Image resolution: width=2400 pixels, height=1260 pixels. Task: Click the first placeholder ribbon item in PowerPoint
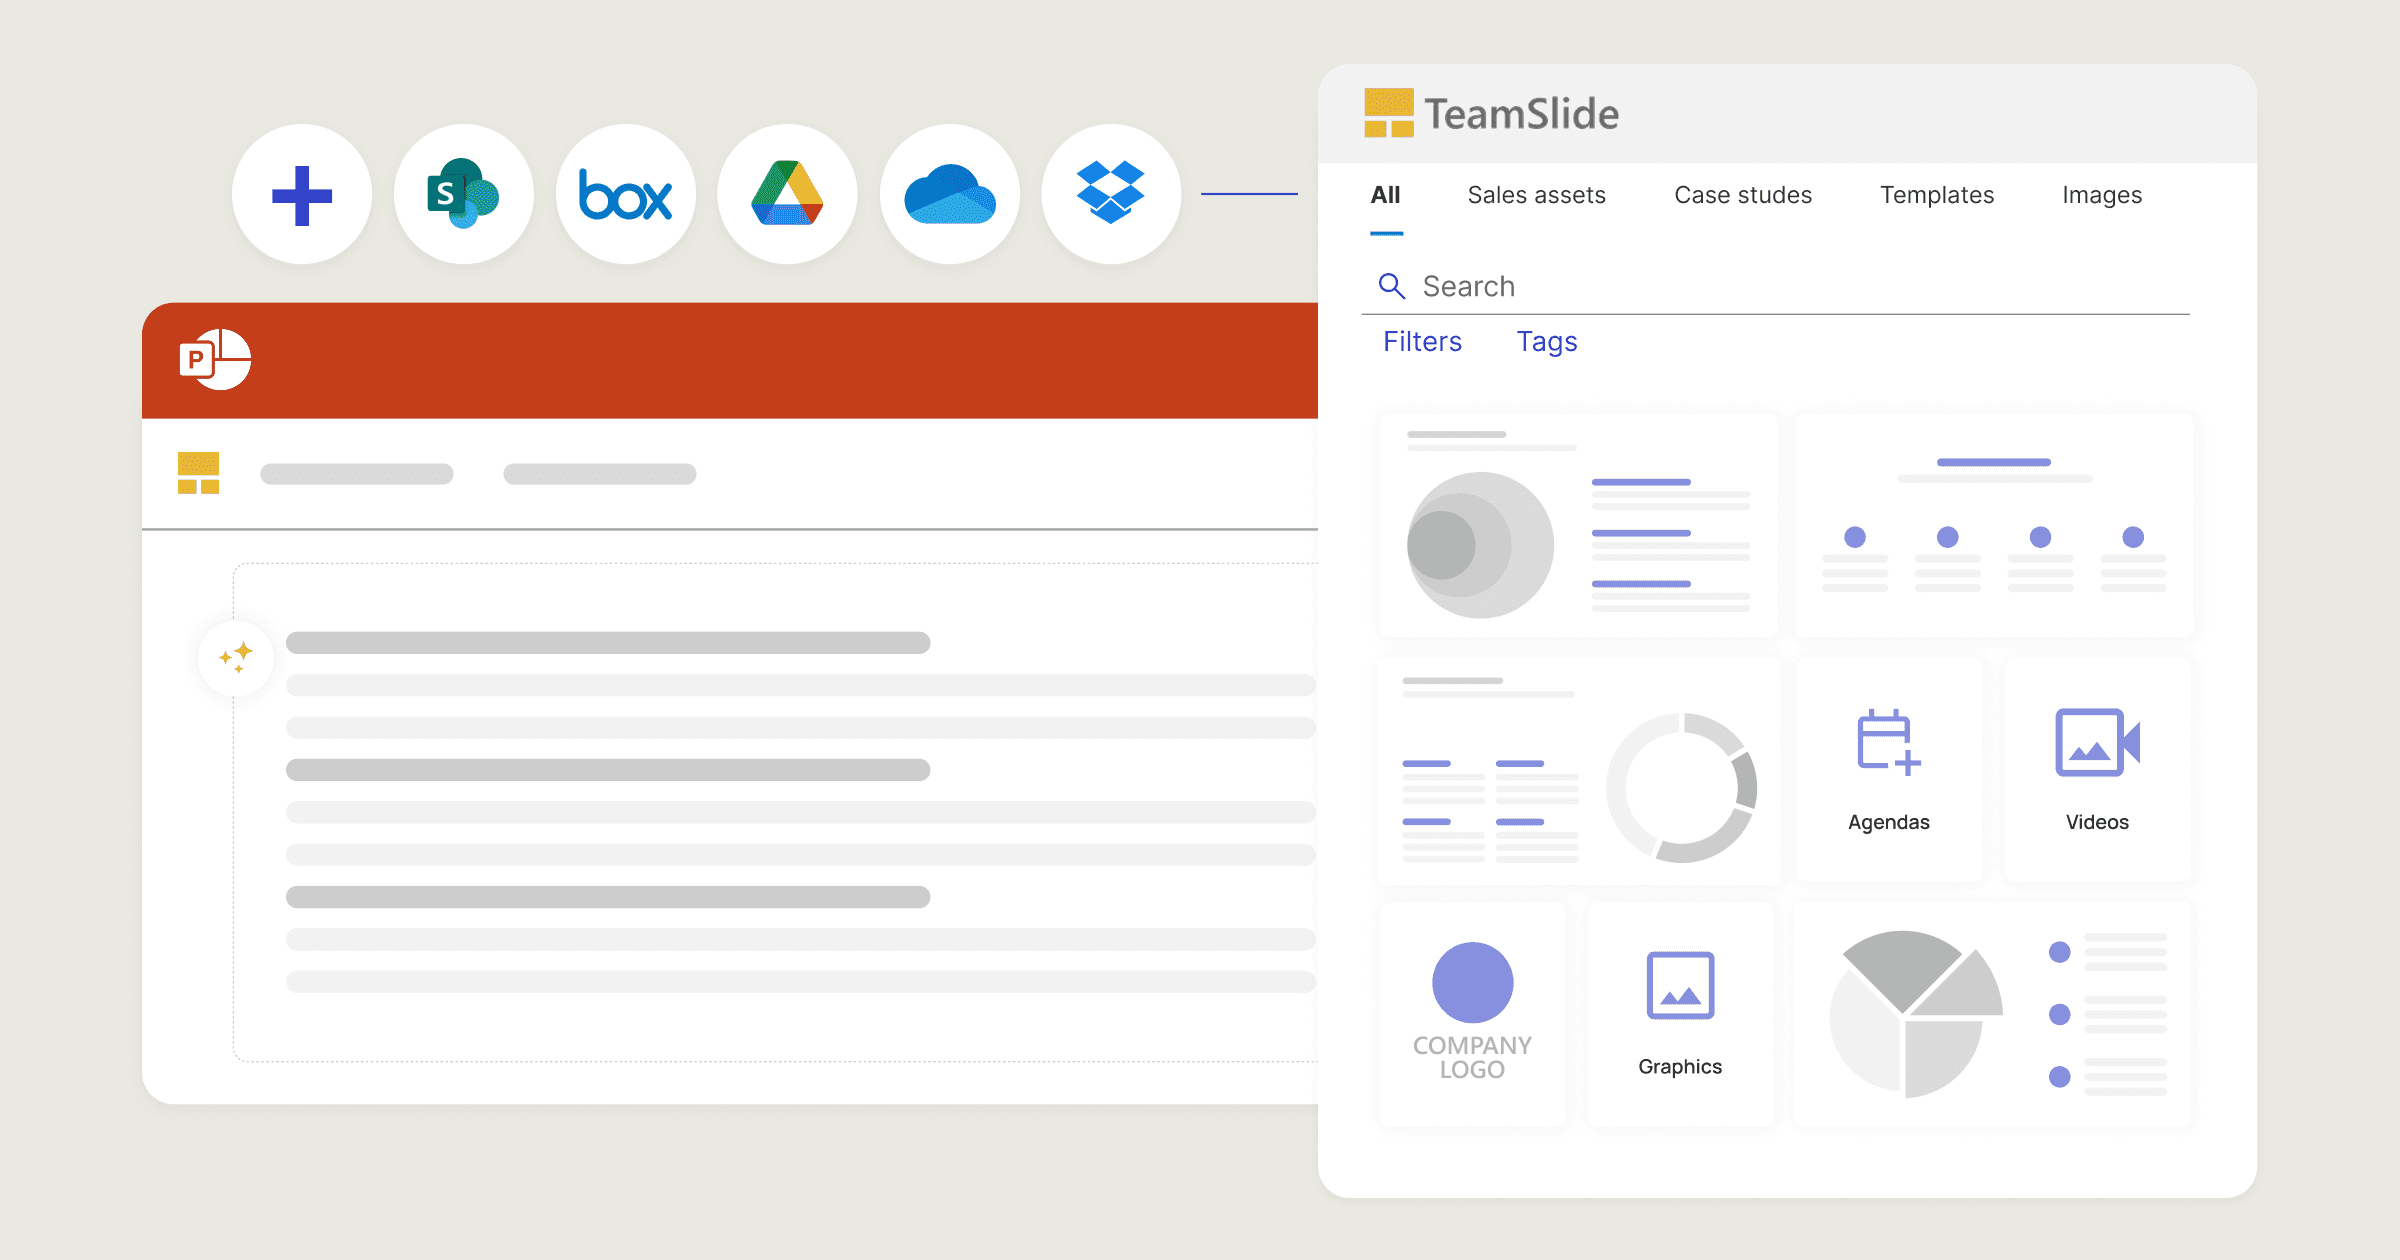357,474
